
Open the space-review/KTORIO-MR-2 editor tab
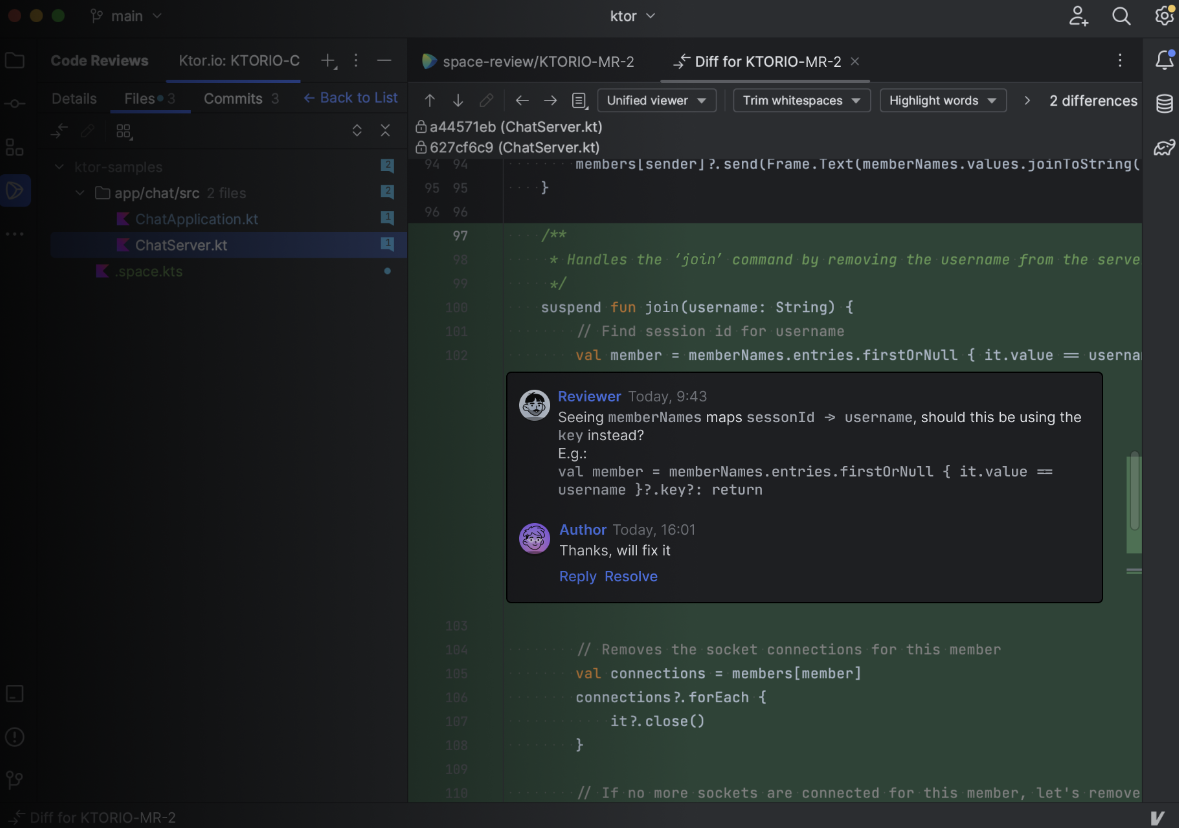click(x=528, y=62)
